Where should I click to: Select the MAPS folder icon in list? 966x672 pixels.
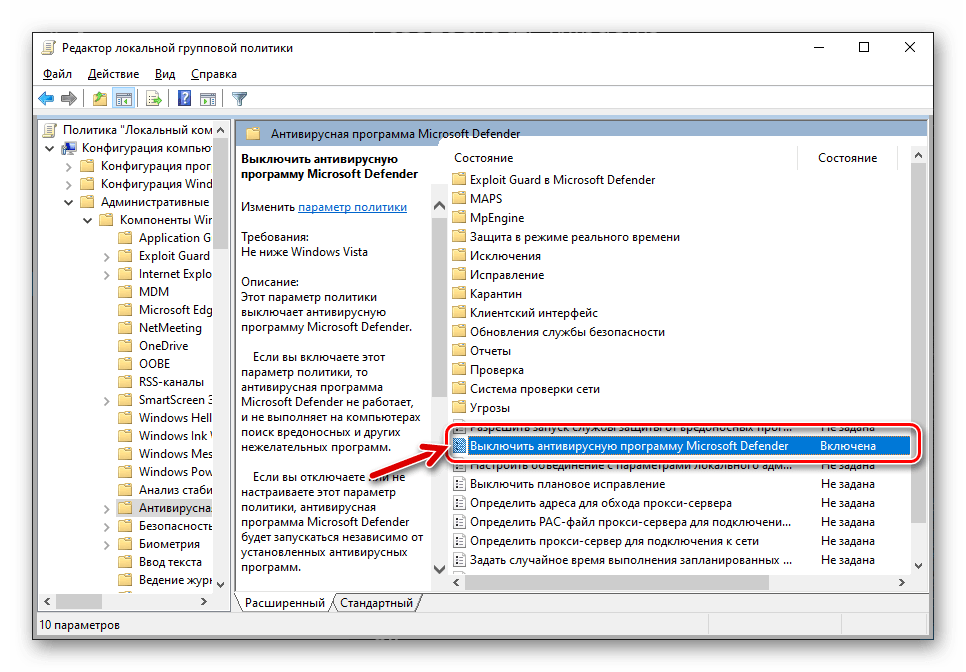[459, 199]
